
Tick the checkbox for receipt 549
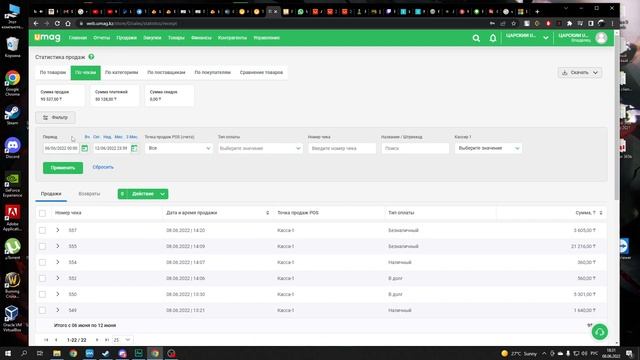tap(42, 310)
